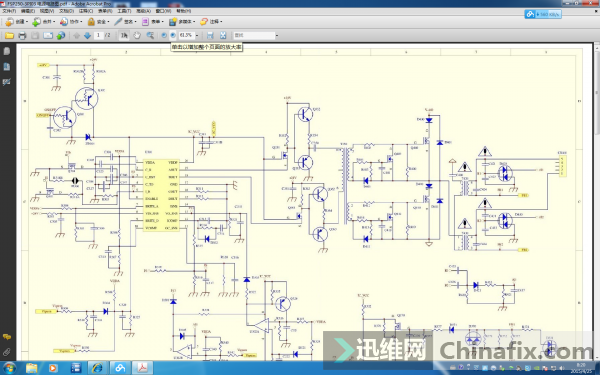
Task: Open the 文件(F) menu
Action: pos(8,11)
